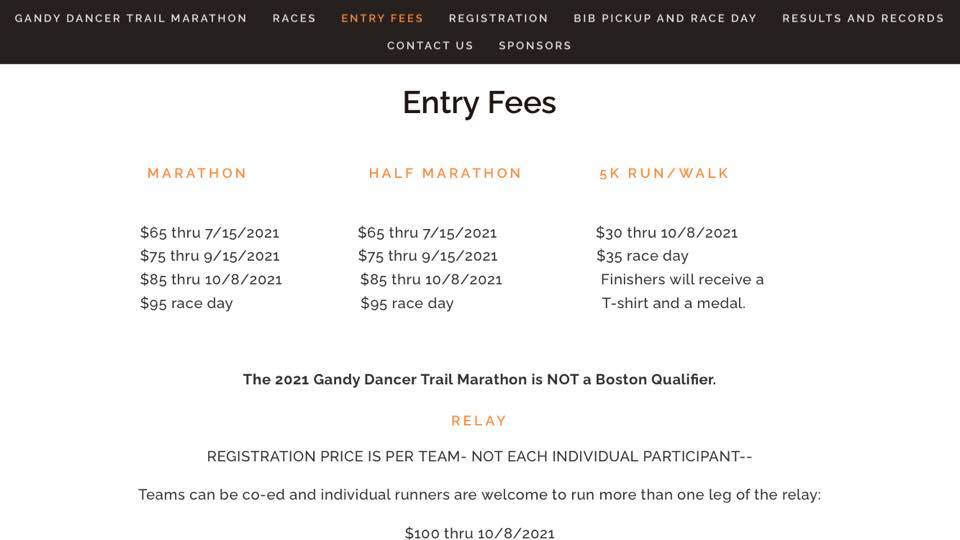960x540 pixels.
Task: Click the orange Relay section heading
Action: click(x=479, y=421)
